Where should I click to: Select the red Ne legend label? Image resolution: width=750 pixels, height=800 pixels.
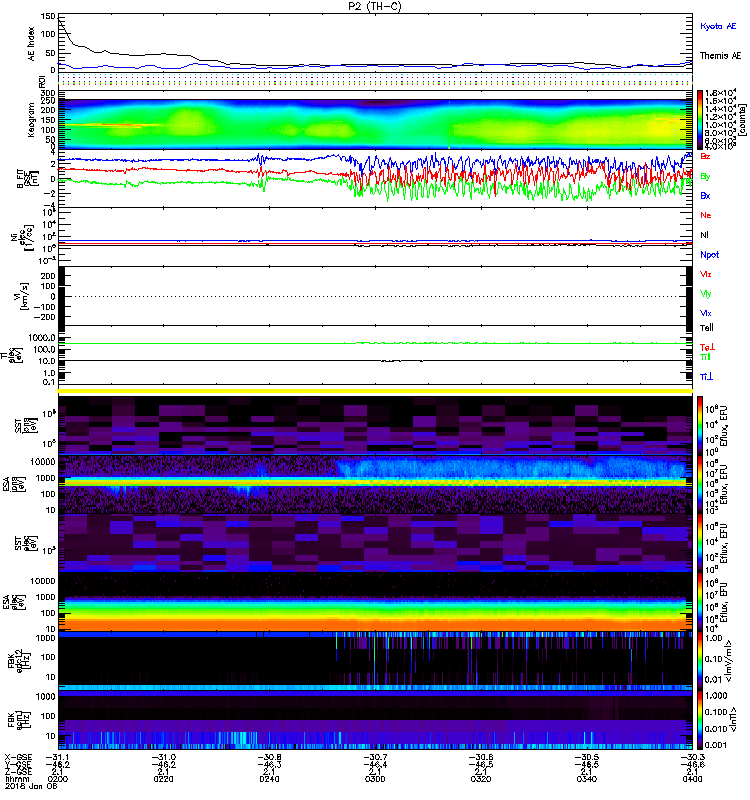click(x=706, y=215)
